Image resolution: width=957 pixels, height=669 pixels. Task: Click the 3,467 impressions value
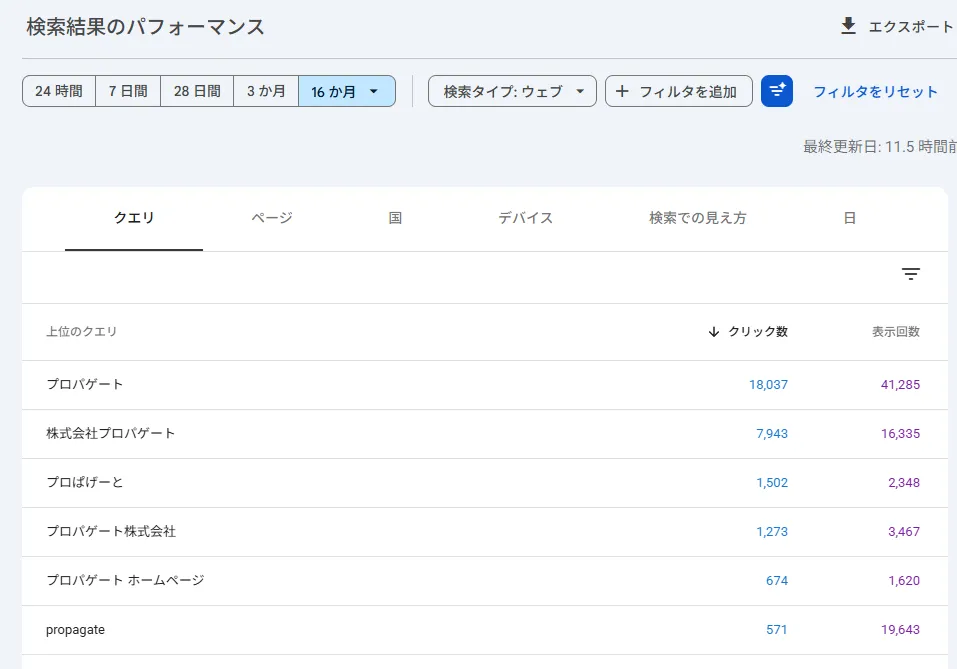click(x=904, y=532)
